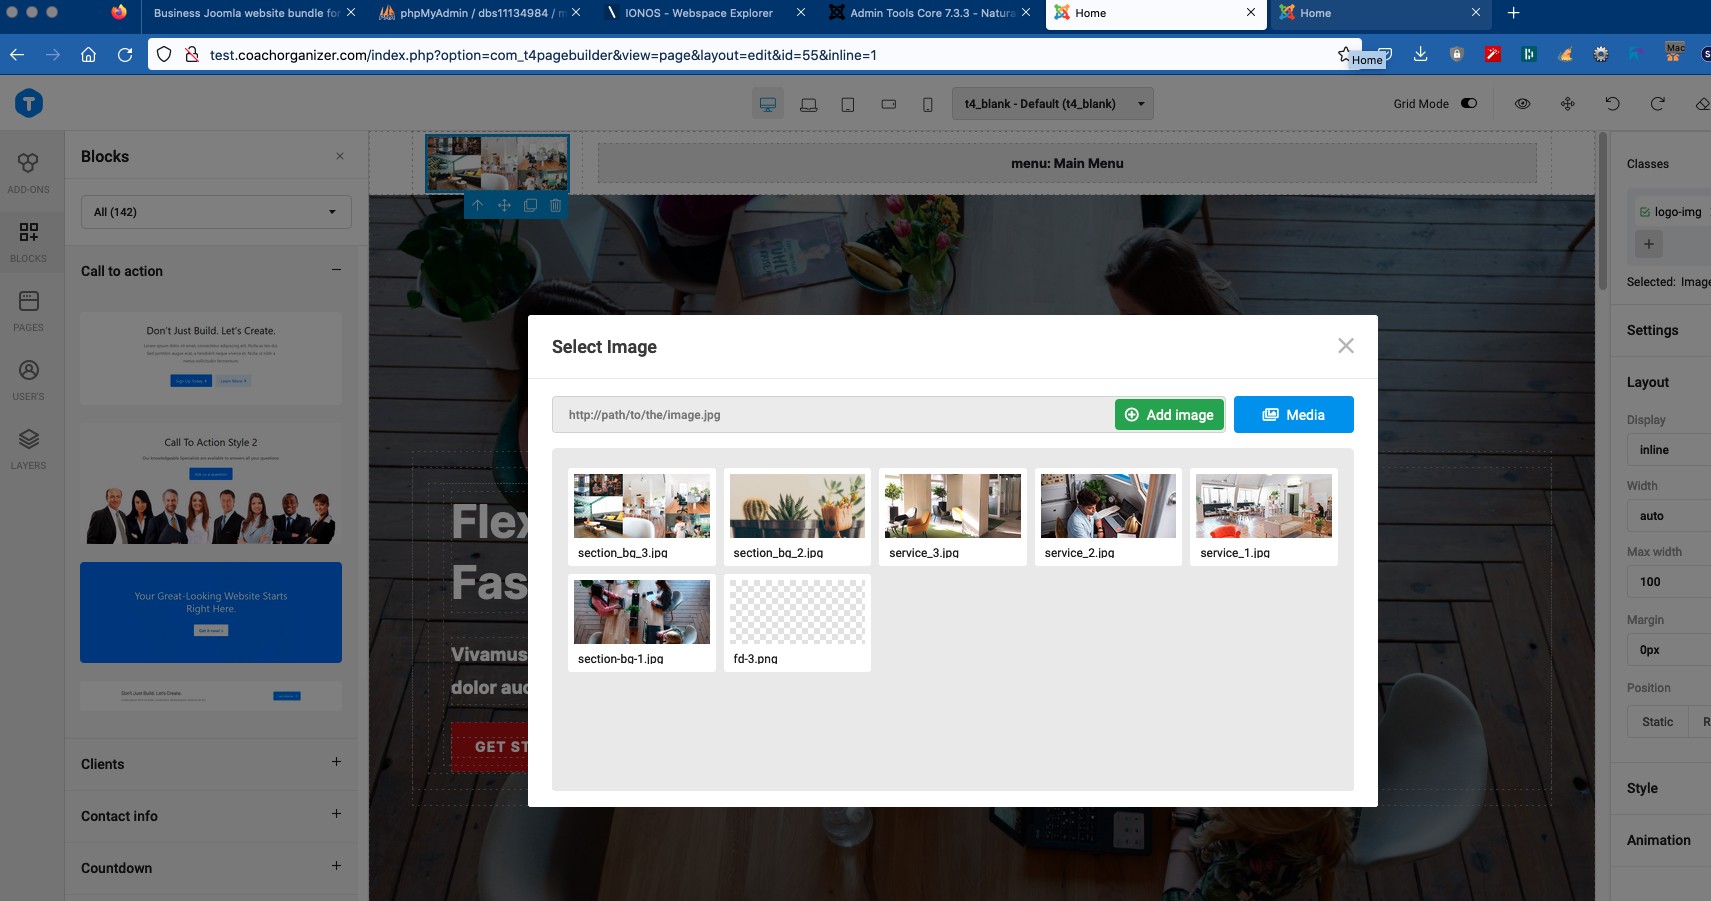Switch to laptop device preview
The image size is (1711, 901).
[808, 104]
